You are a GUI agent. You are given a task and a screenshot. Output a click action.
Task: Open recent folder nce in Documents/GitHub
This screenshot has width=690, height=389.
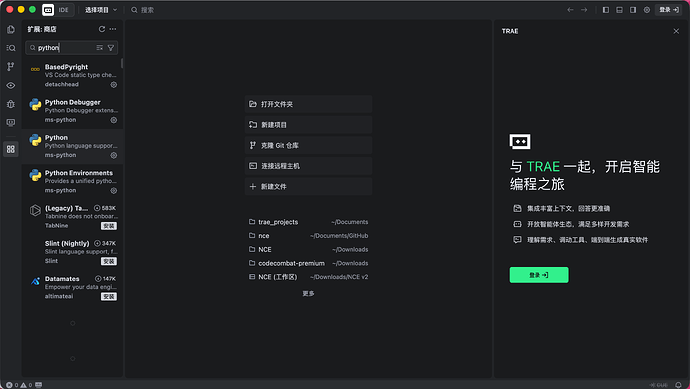[308, 236]
